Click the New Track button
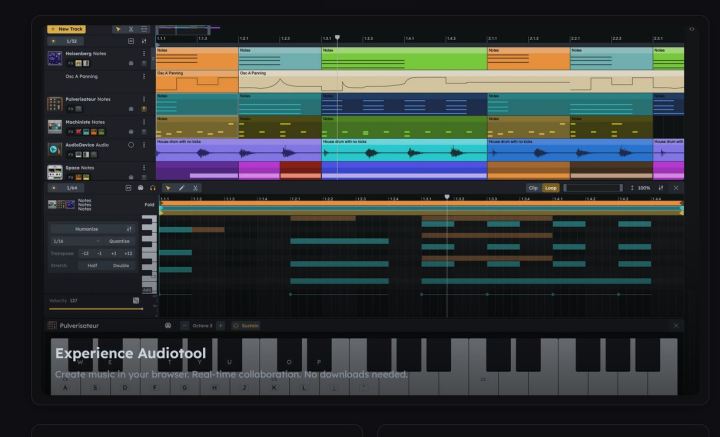This screenshot has height=437, width=720. [70, 30]
